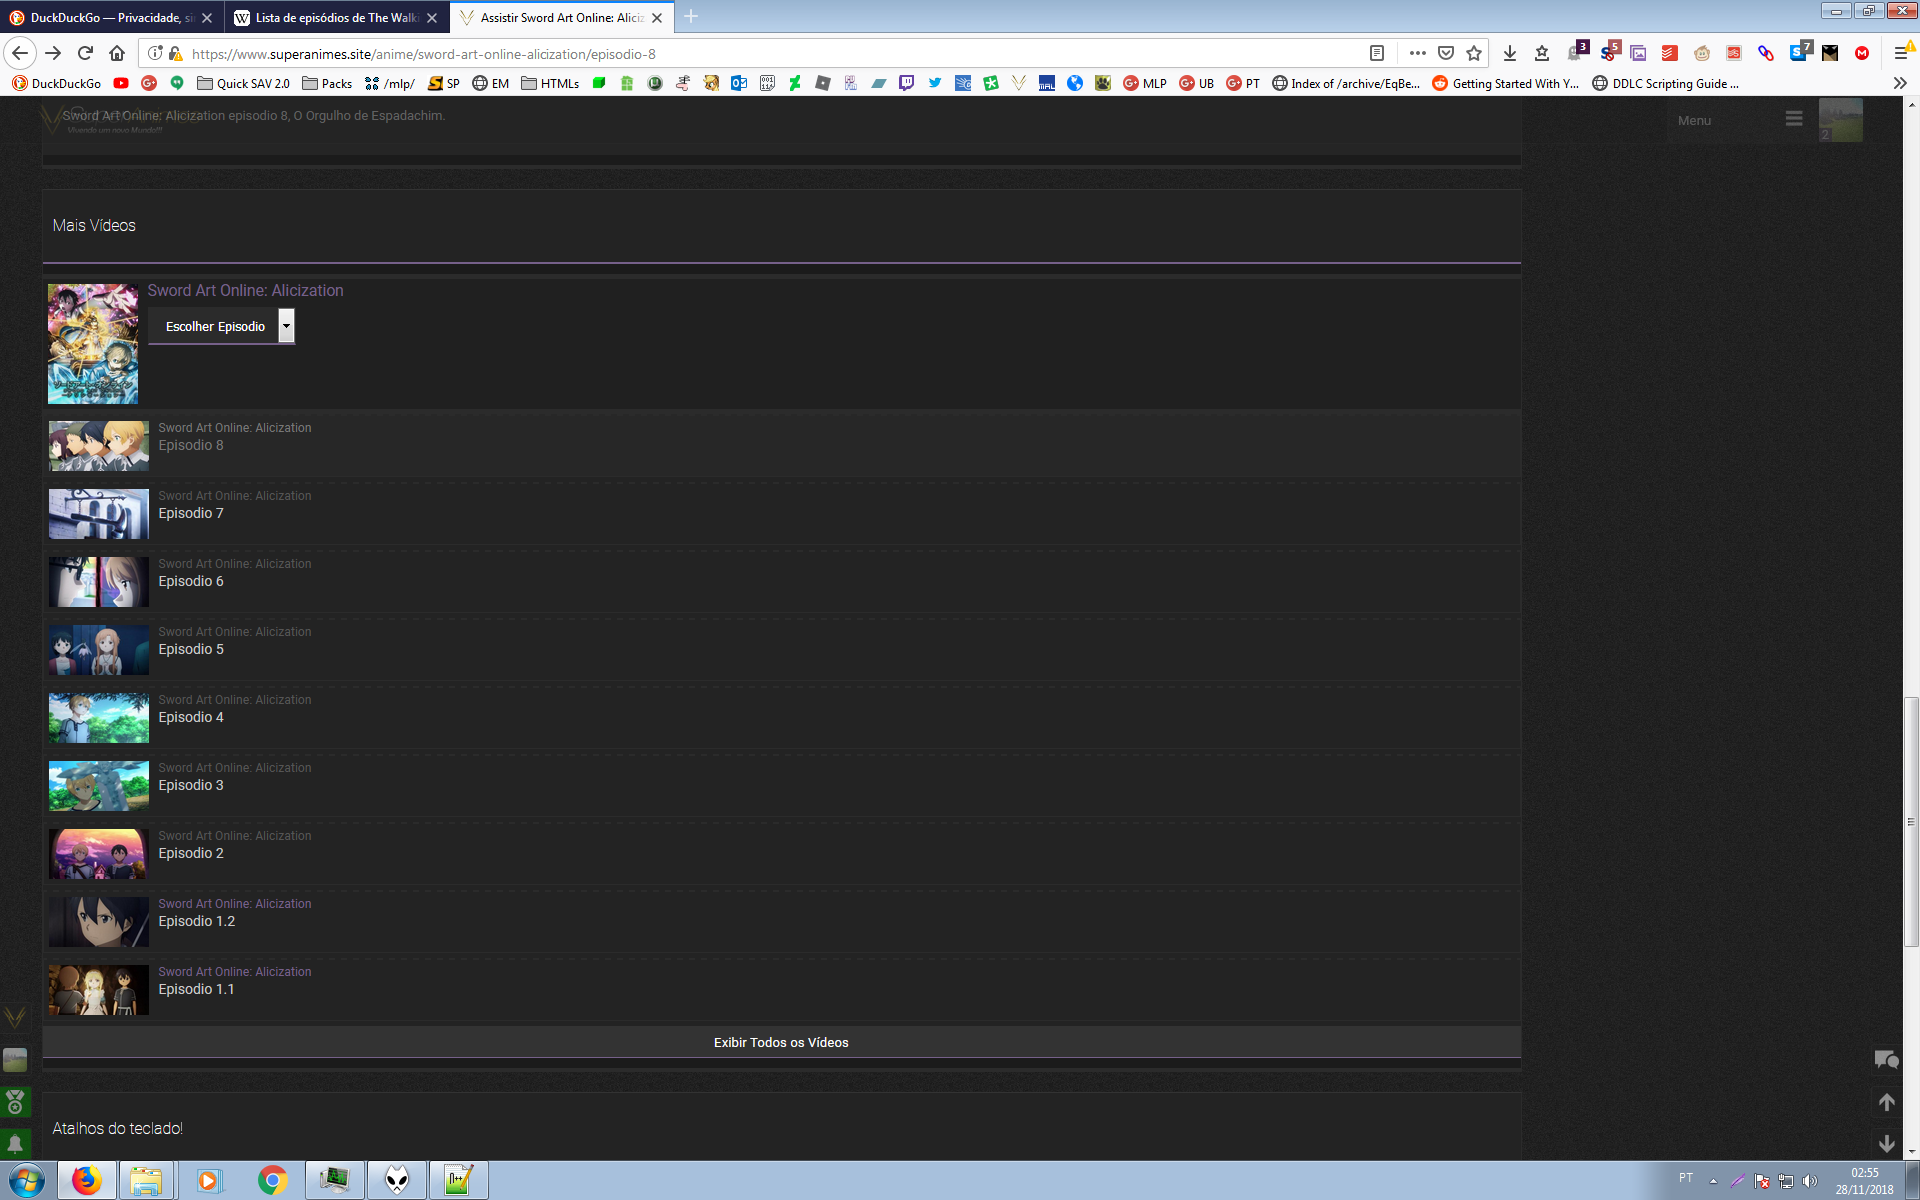Open the Episodio 5 link

click(191, 649)
